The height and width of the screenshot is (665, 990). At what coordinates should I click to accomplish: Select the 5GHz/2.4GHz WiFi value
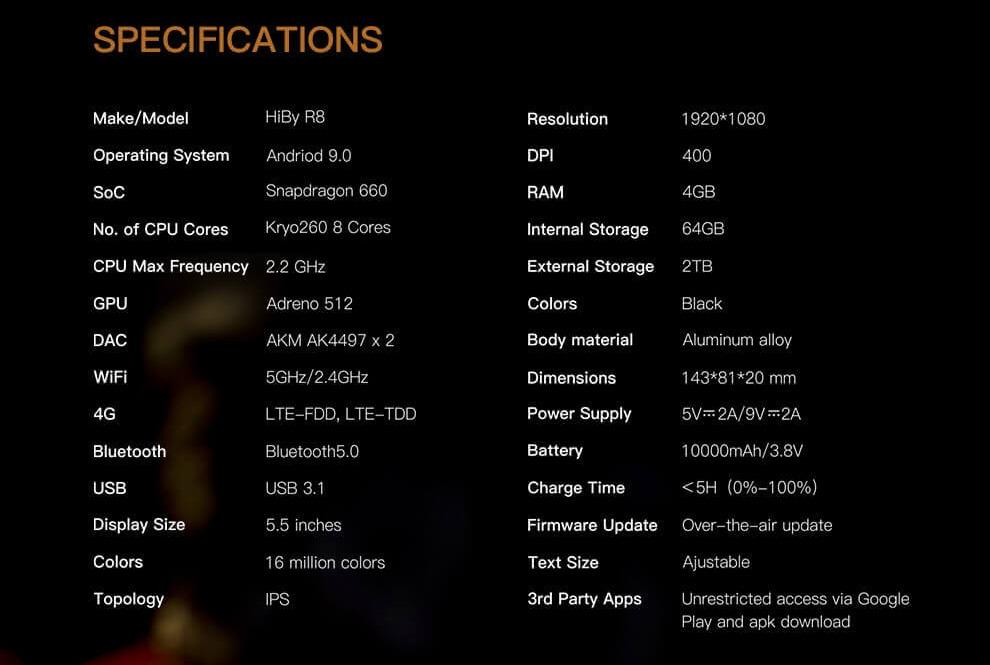(x=317, y=377)
